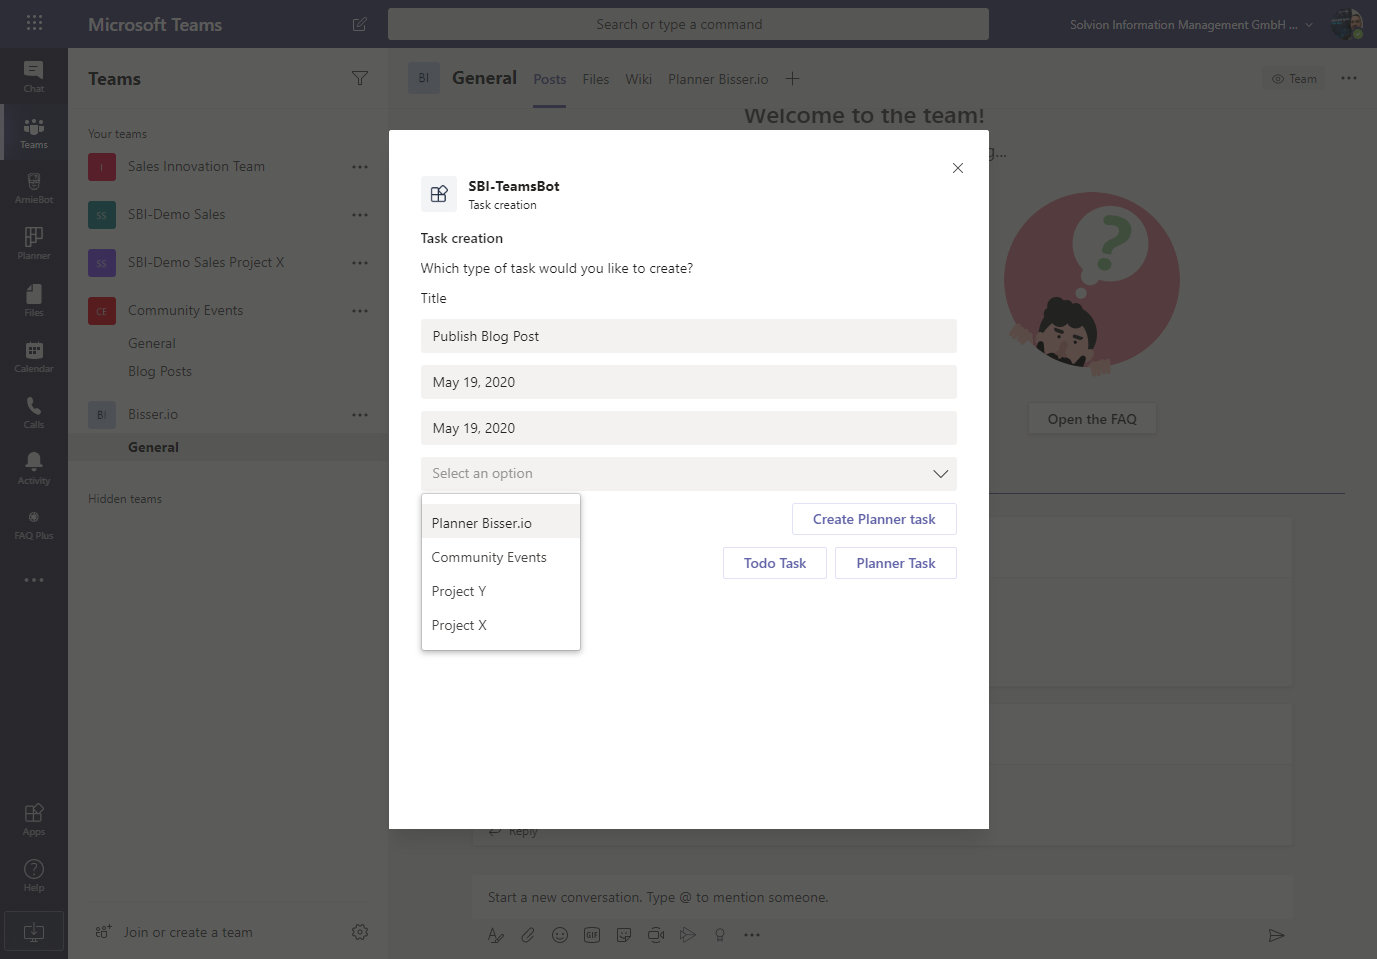This screenshot has height=959, width=1377.
Task: Open channel more options ellipsis
Action: pyautogui.click(x=1349, y=78)
